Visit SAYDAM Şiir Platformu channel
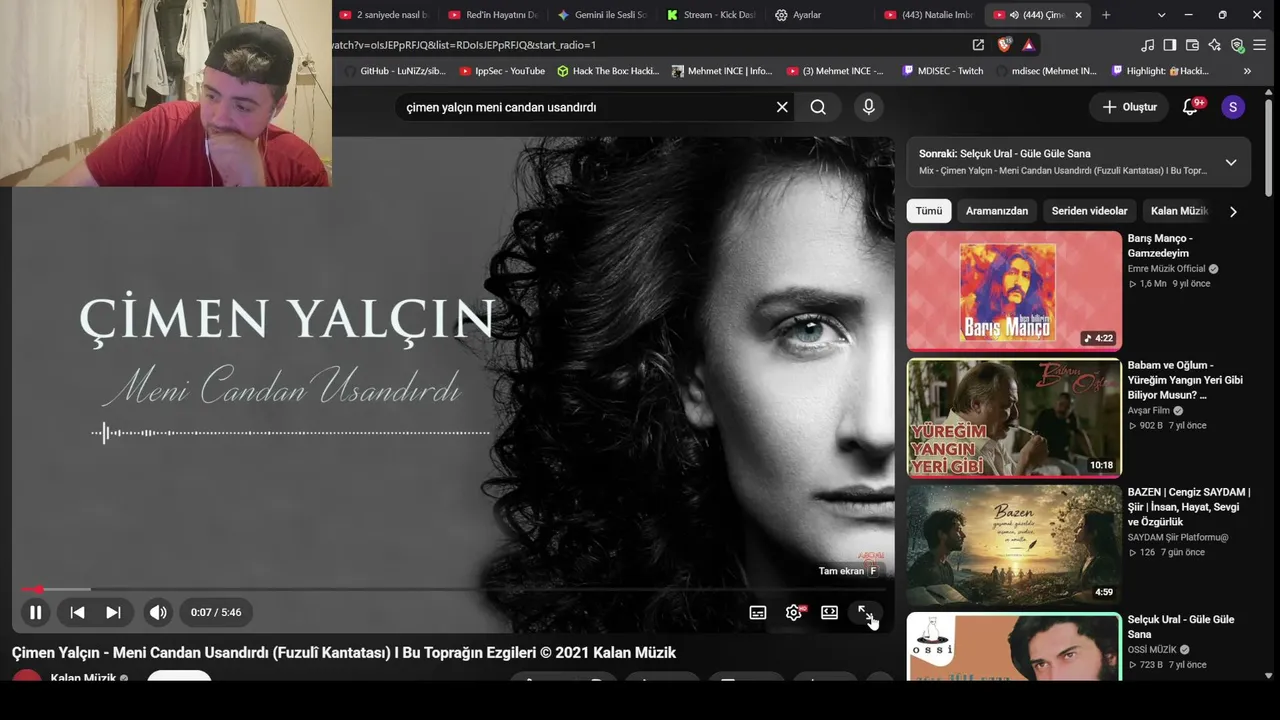The height and width of the screenshot is (720, 1280). [x=1178, y=538]
